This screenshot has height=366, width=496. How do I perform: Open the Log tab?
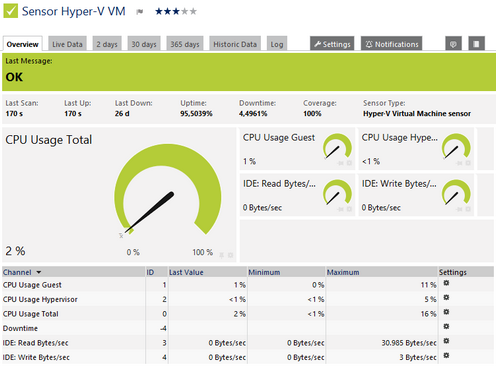point(277,44)
